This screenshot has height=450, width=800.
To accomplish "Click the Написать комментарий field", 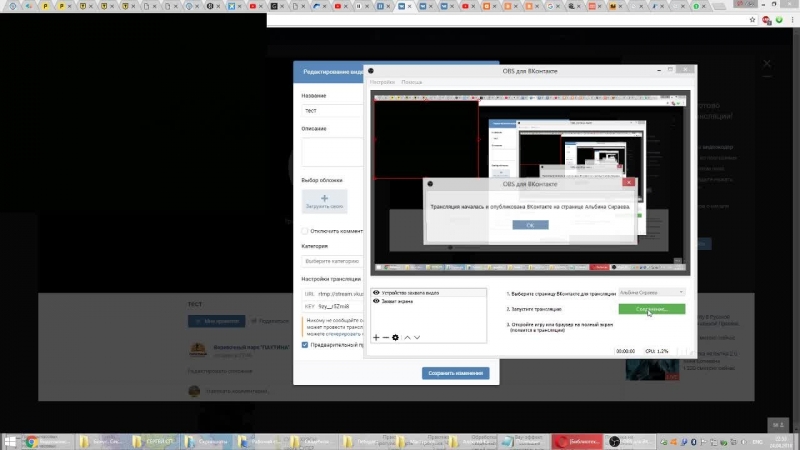I will point(238,391).
